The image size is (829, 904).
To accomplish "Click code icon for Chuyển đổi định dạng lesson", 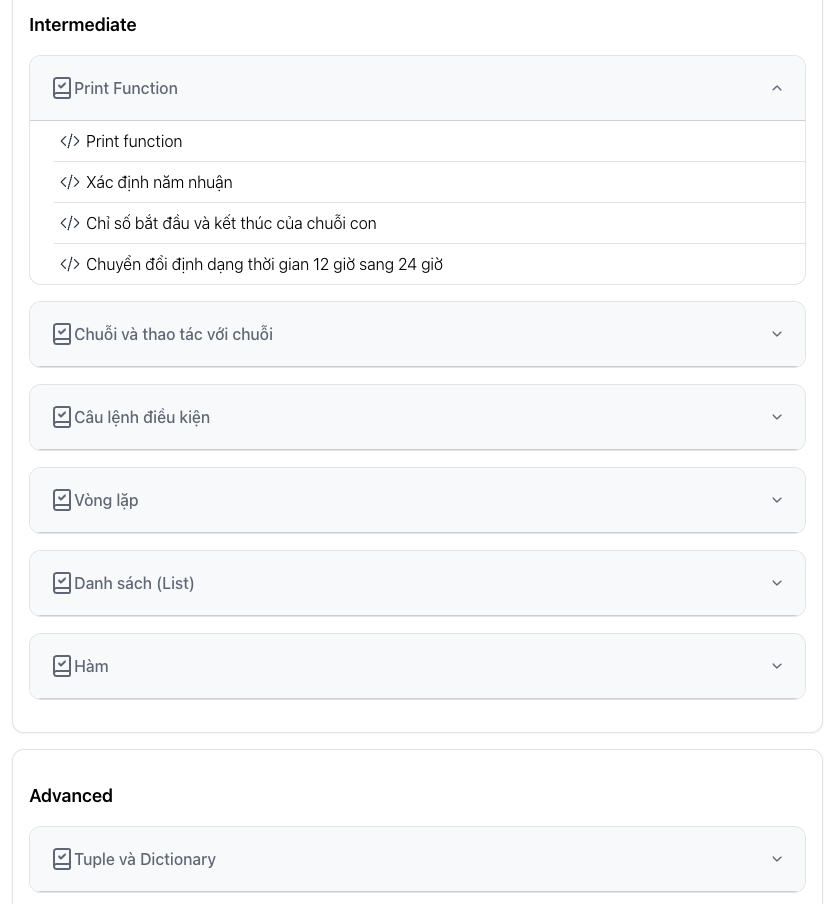I will tap(70, 264).
